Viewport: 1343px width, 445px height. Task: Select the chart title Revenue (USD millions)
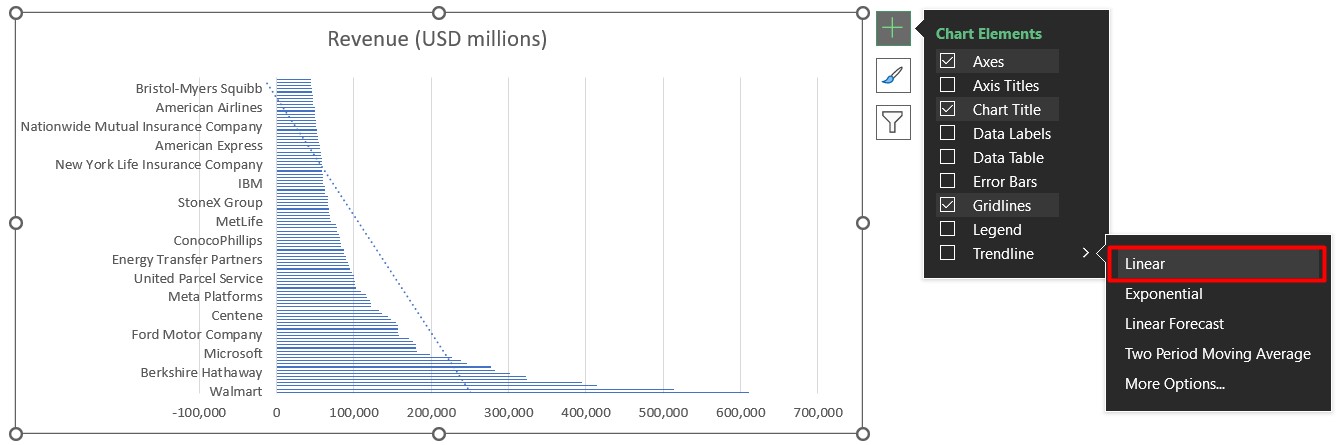point(437,39)
